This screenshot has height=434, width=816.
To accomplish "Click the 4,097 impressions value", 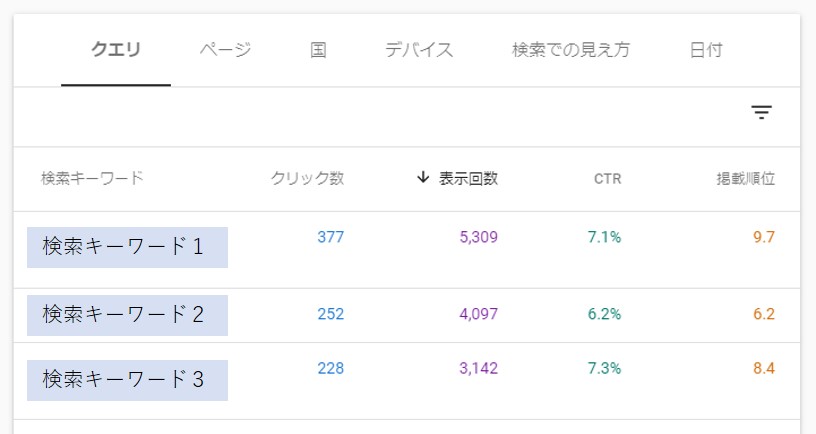I will (x=478, y=314).
